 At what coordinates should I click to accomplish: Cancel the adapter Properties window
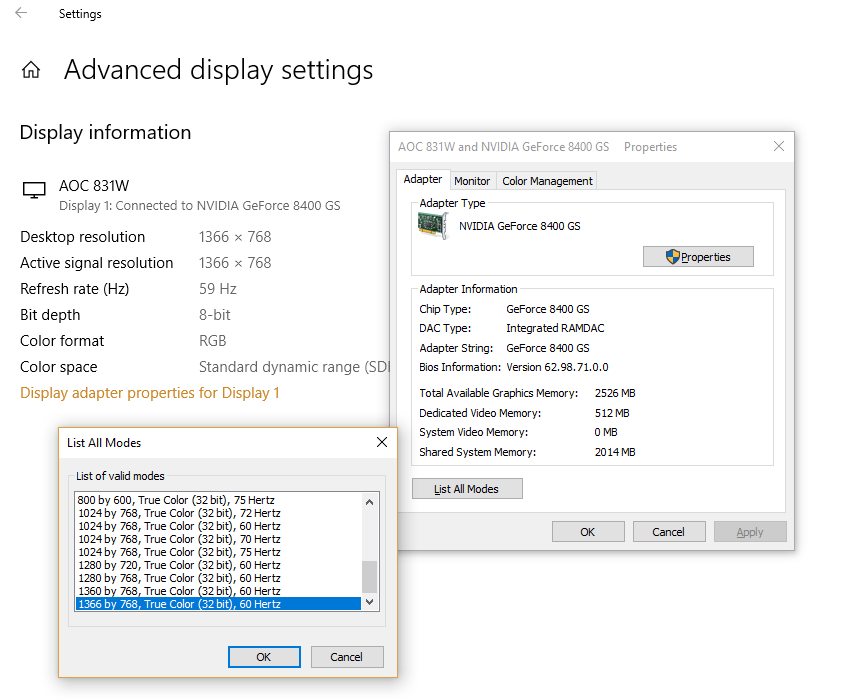pyautogui.click(x=669, y=532)
